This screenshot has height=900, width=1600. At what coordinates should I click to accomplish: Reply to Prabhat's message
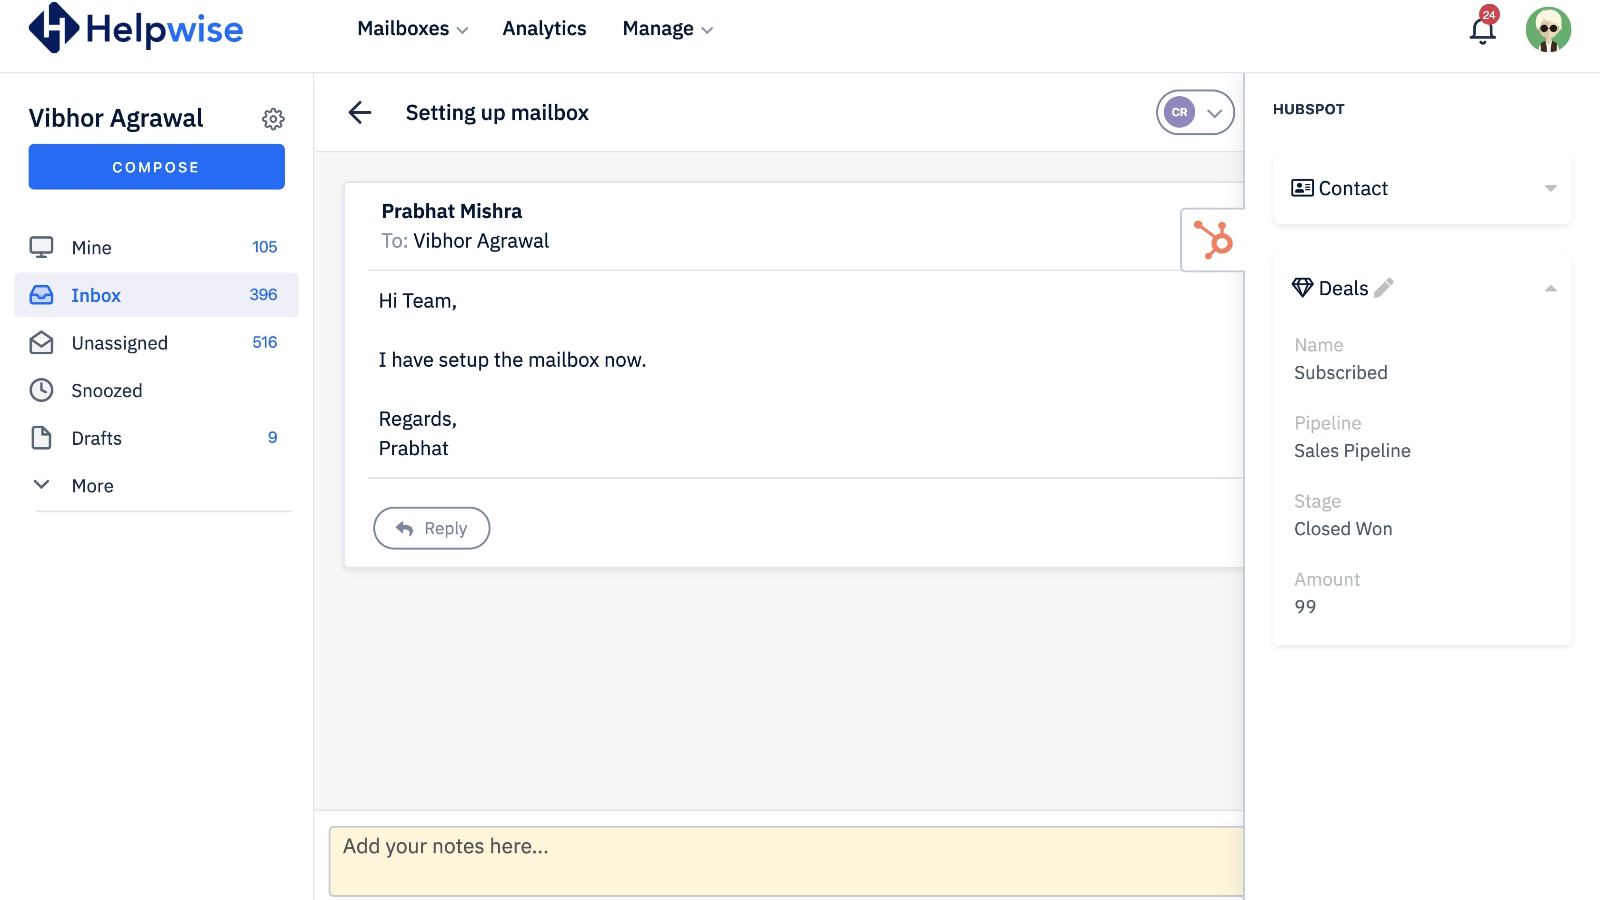tap(431, 528)
